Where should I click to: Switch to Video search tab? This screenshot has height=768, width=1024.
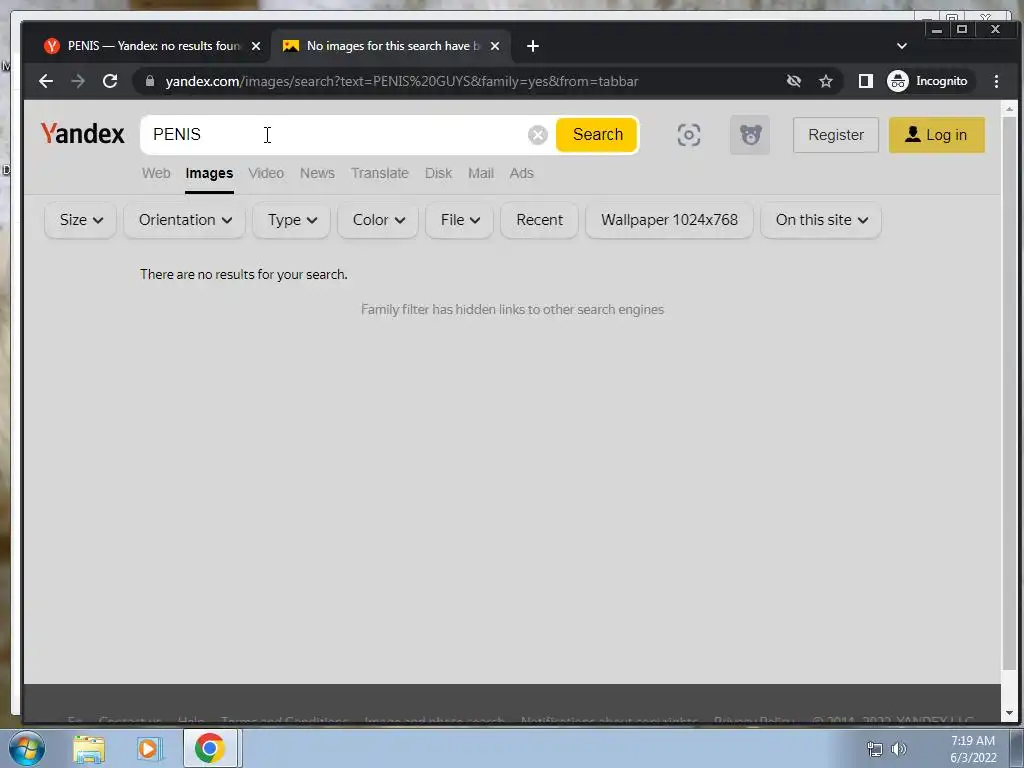(266, 173)
